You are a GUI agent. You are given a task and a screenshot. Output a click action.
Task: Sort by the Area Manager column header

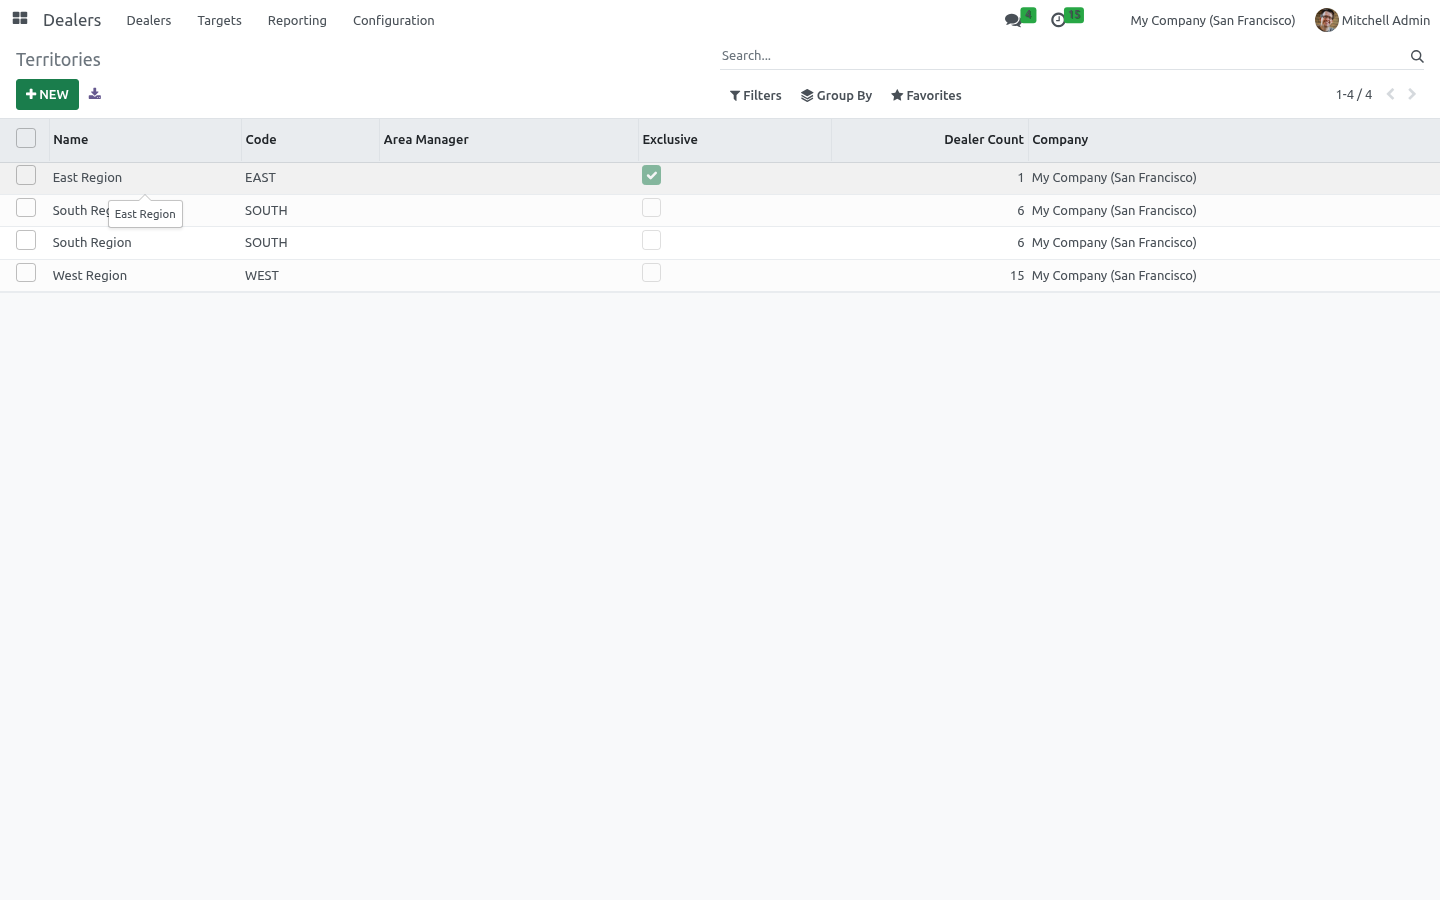[509, 140]
